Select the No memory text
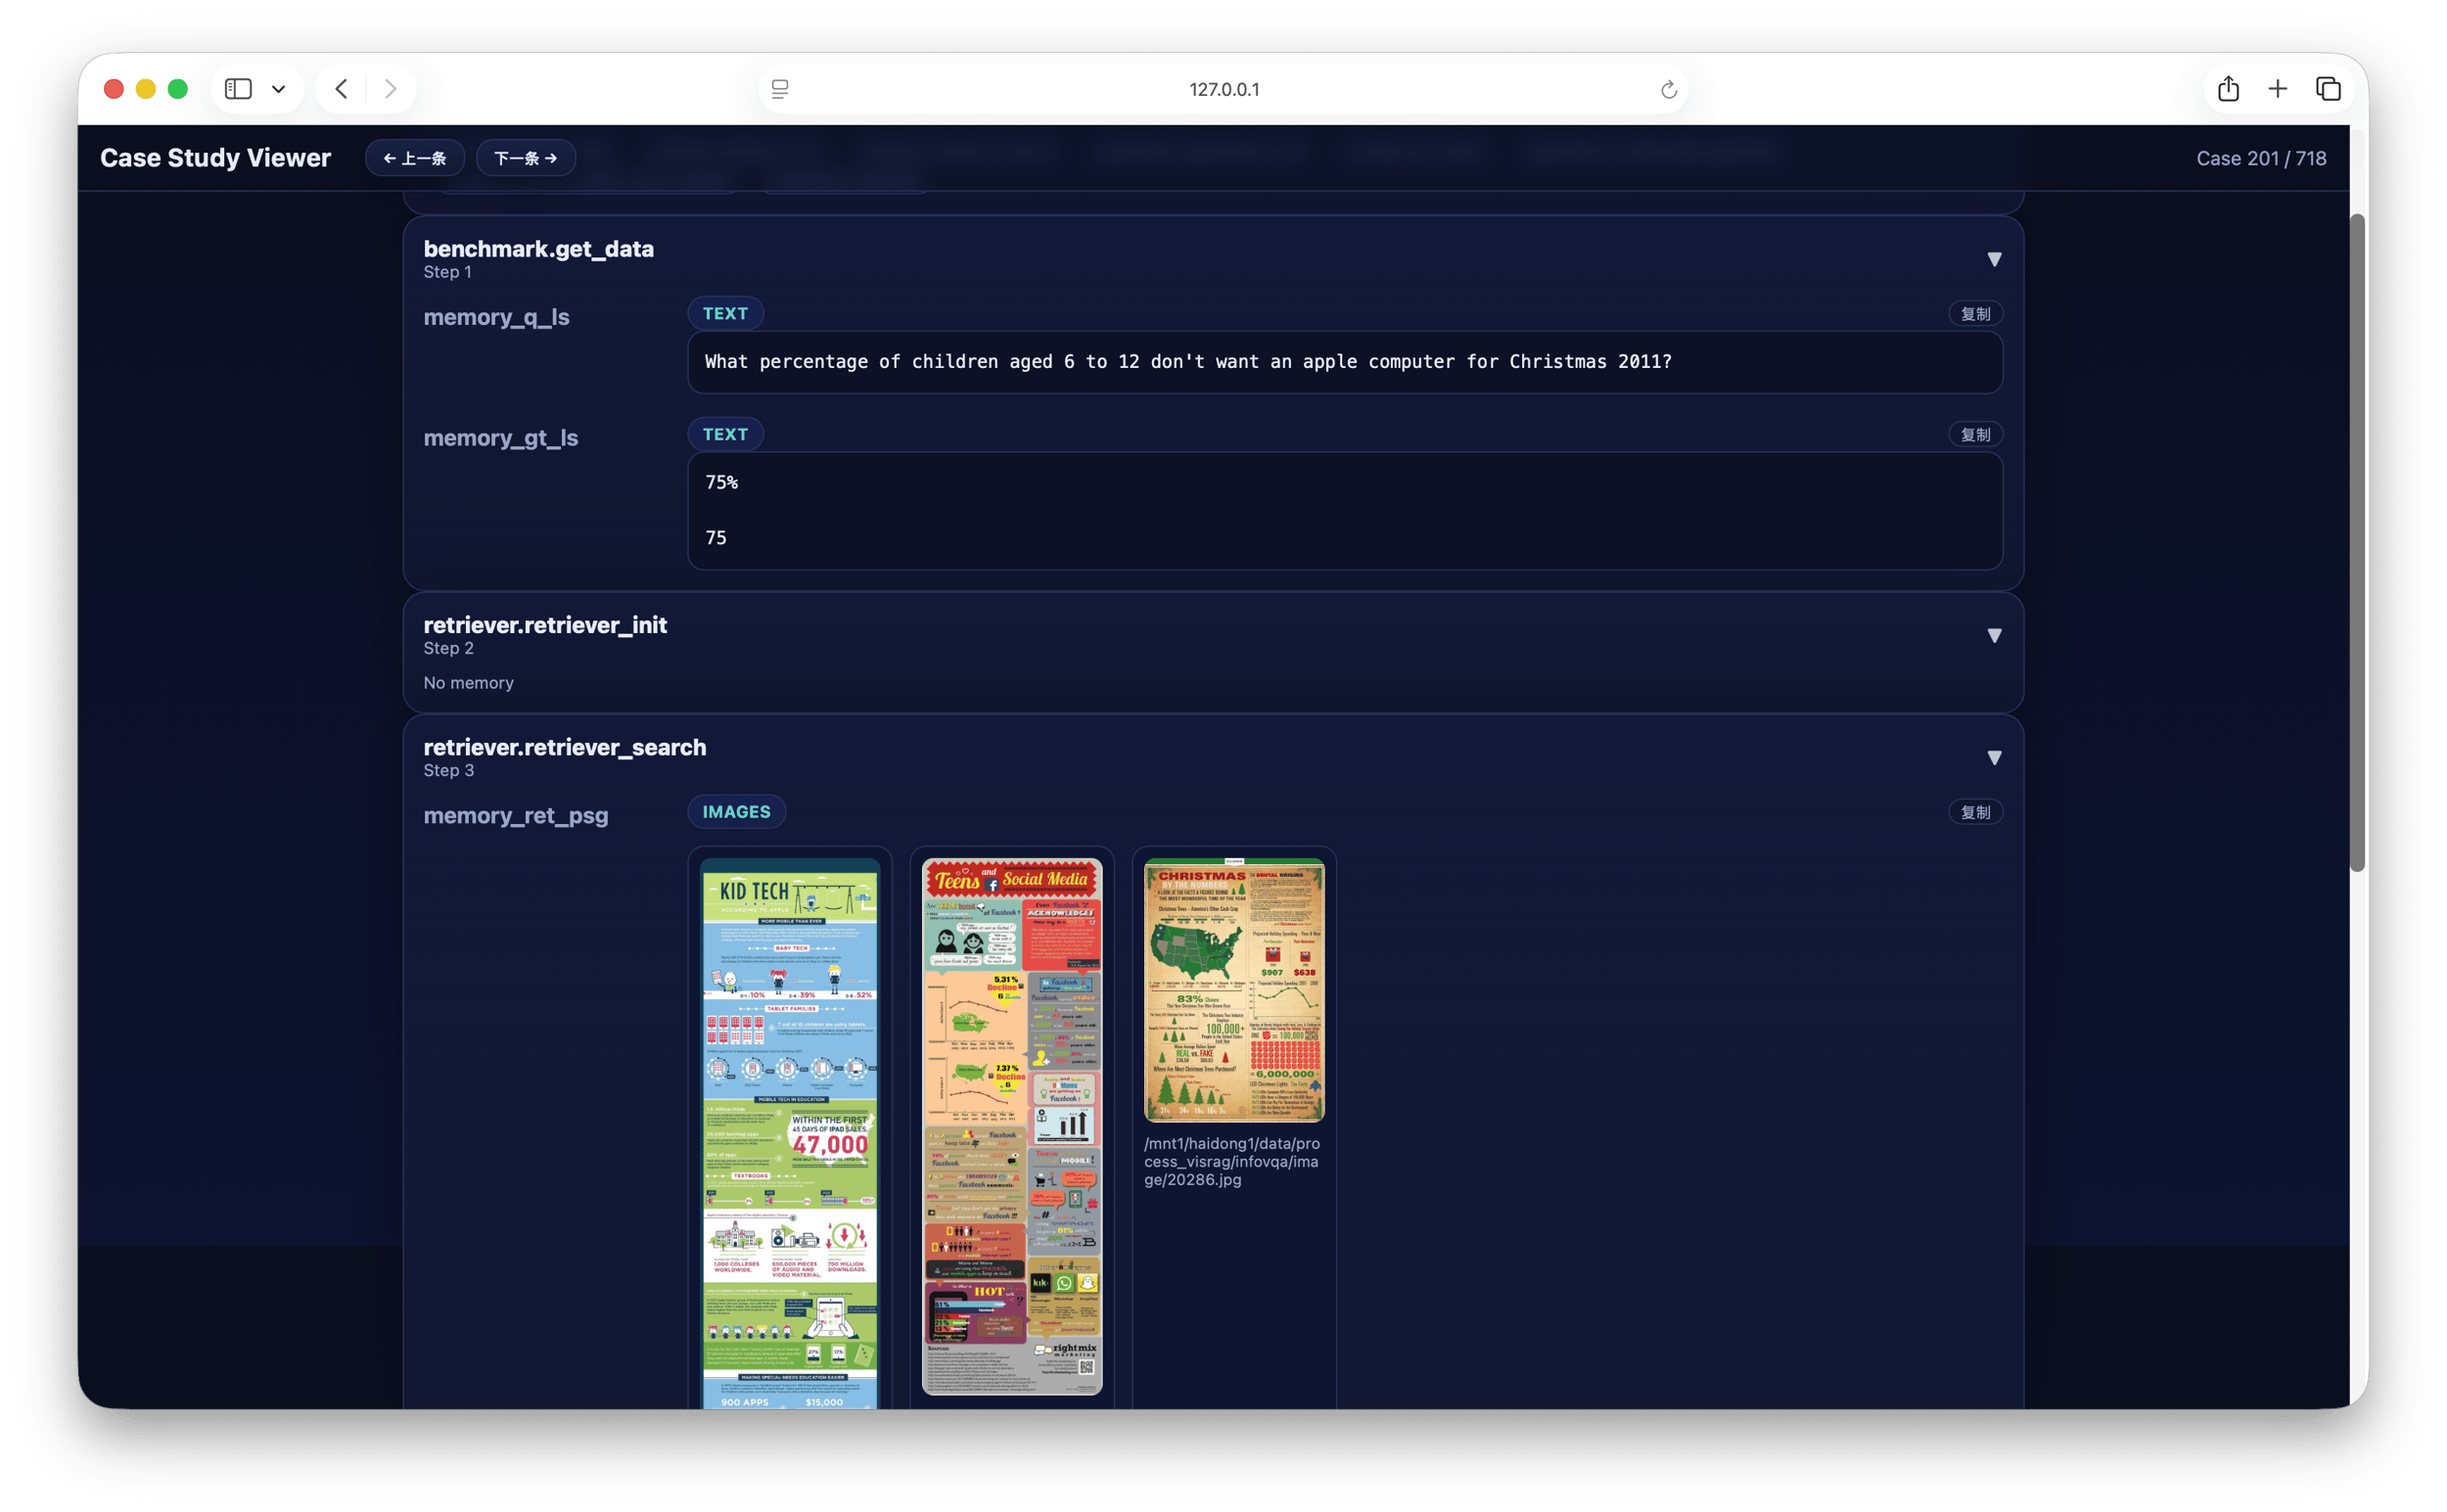This screenshot has width=2447, height=1512. tap(468, 683)
